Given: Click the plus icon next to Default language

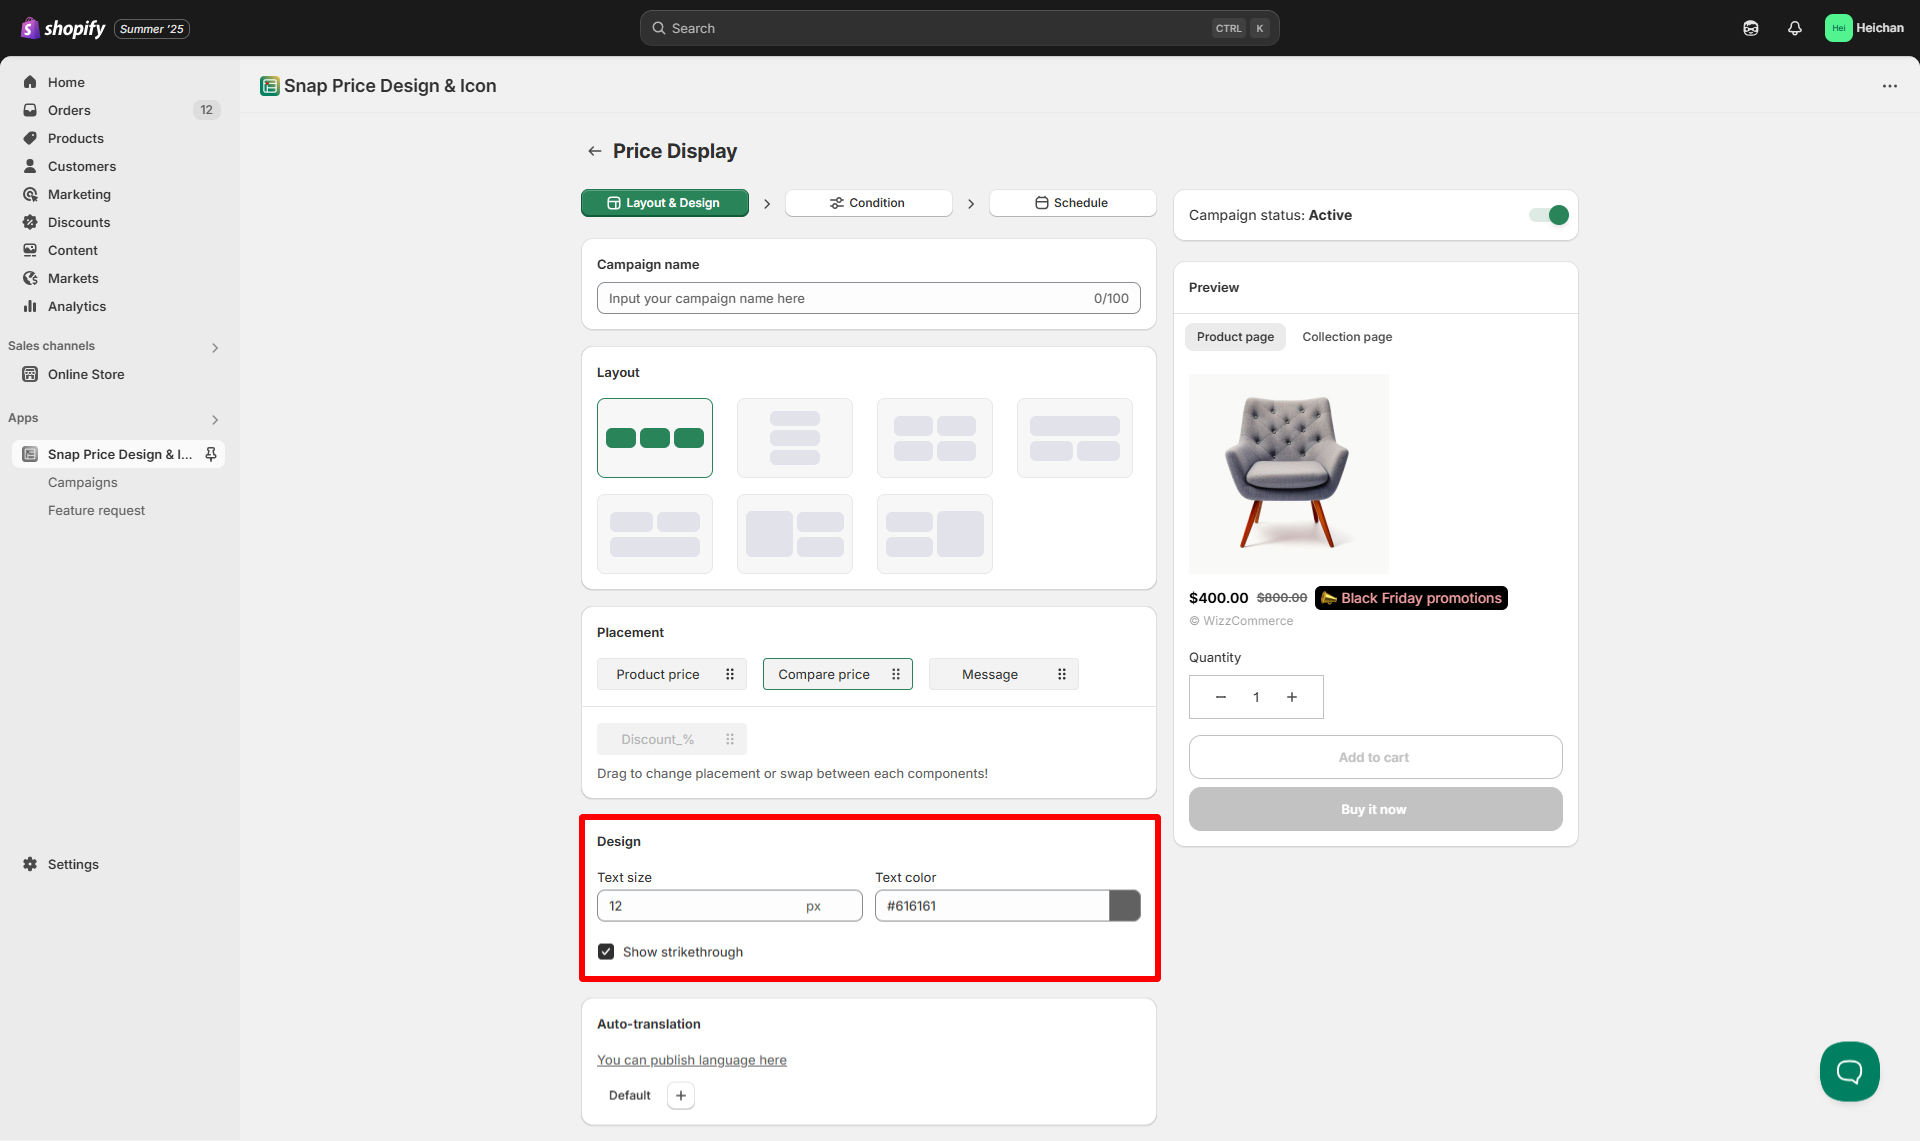Looking at the screenshot, I should 681,1095.
